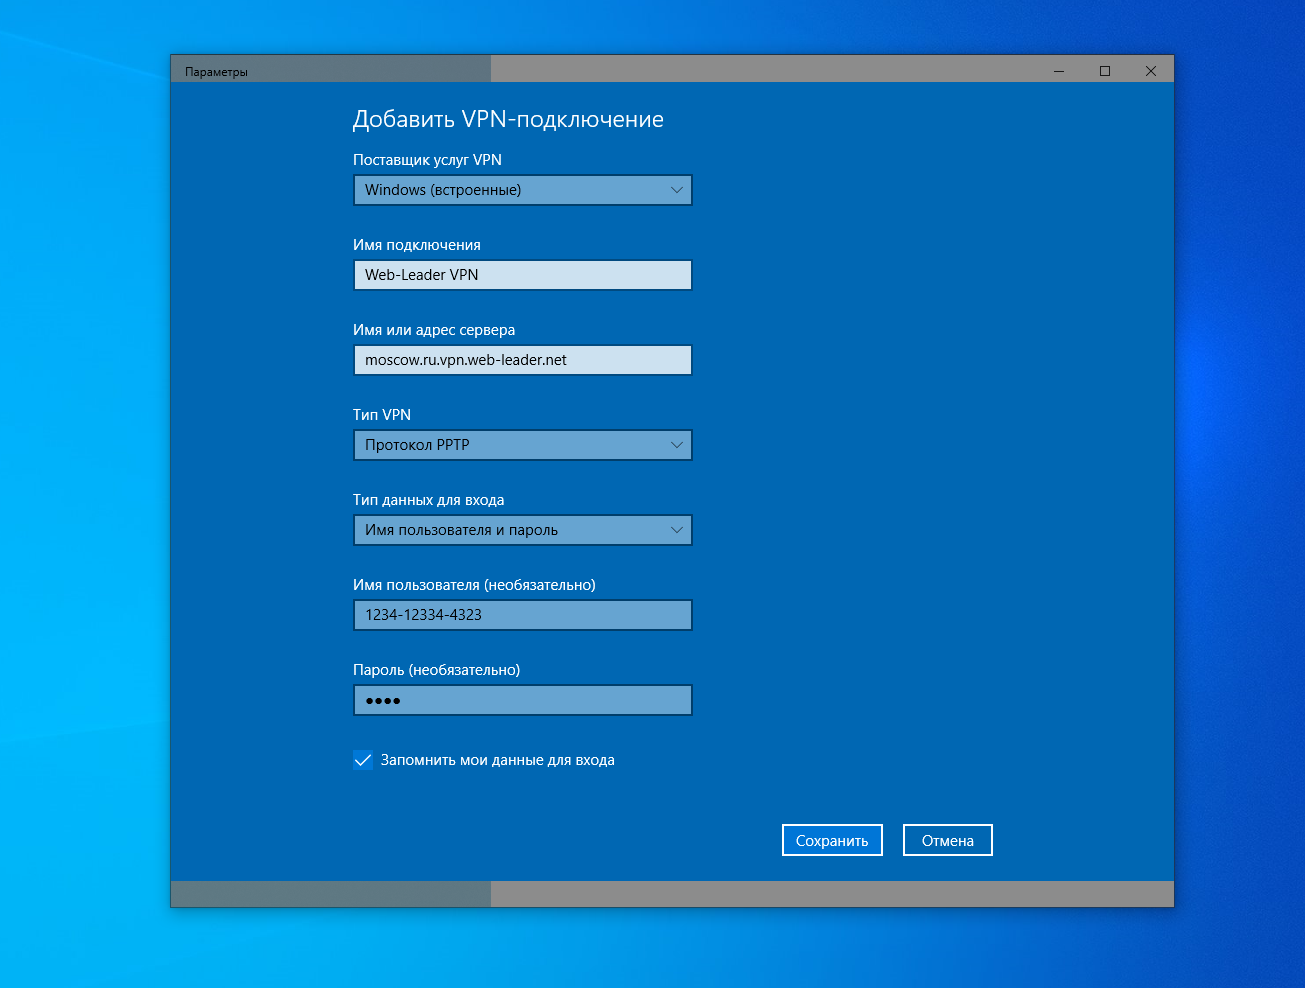Click the chevron on the VPN provider combo box
The image size is (1305, 988).
677,189
